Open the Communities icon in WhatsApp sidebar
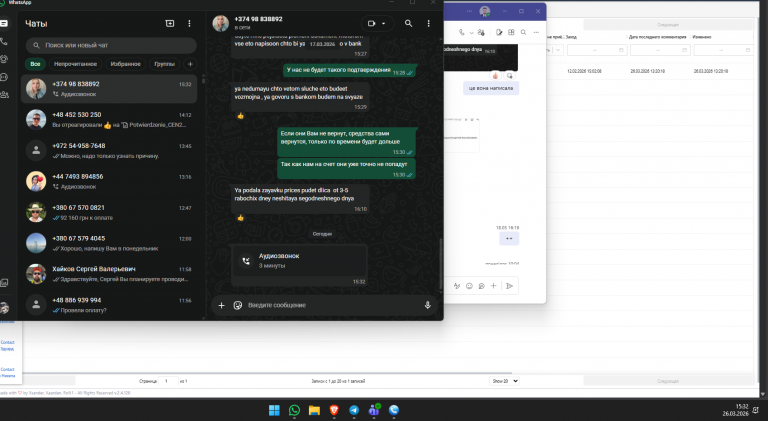This screenshot has height=421, width=768. [4, 94]
